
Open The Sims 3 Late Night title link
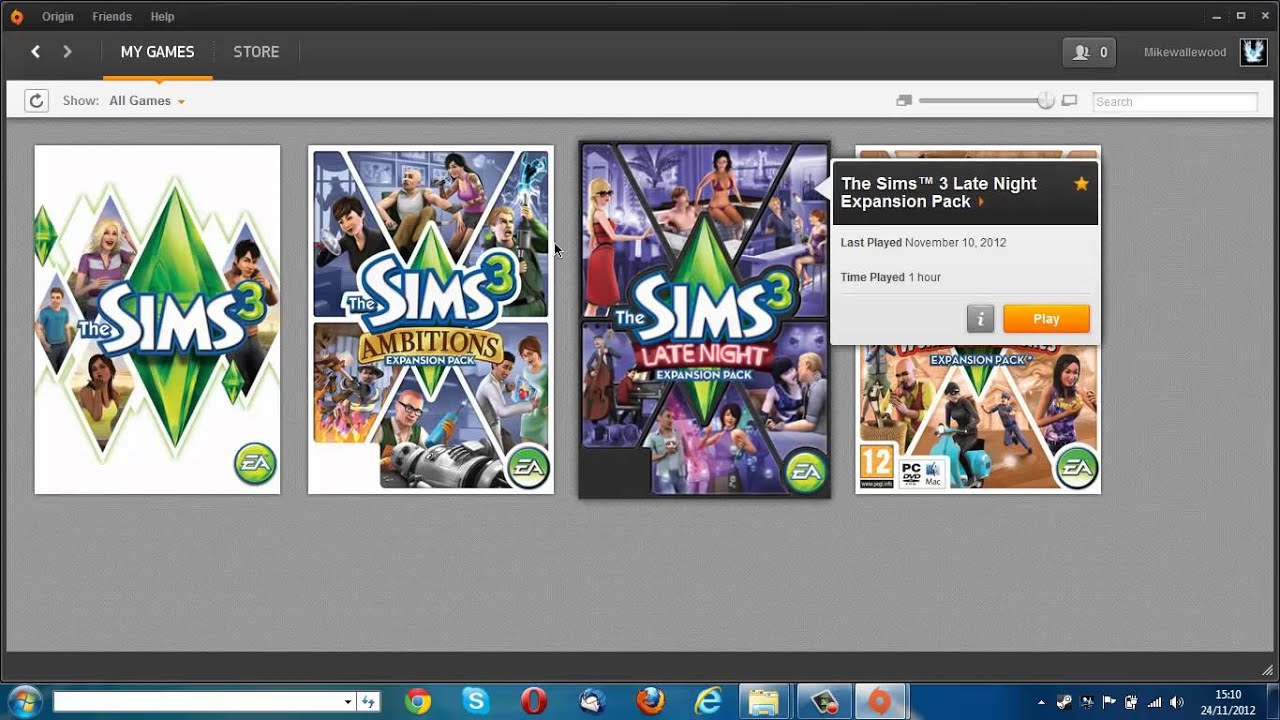point(939,193)
